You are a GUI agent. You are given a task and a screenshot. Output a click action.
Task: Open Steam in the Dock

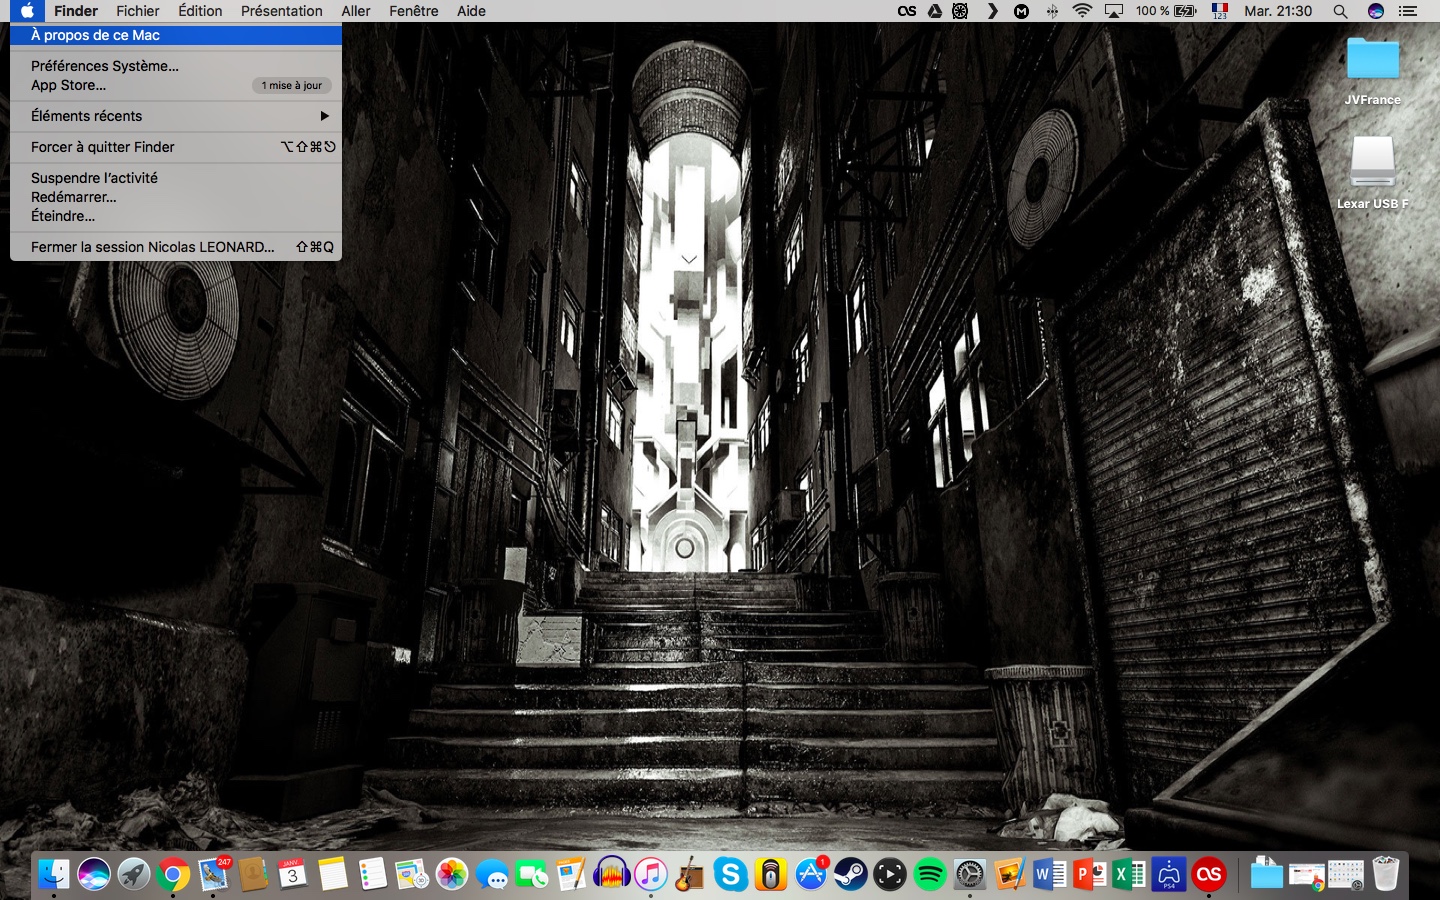[851, 875]
